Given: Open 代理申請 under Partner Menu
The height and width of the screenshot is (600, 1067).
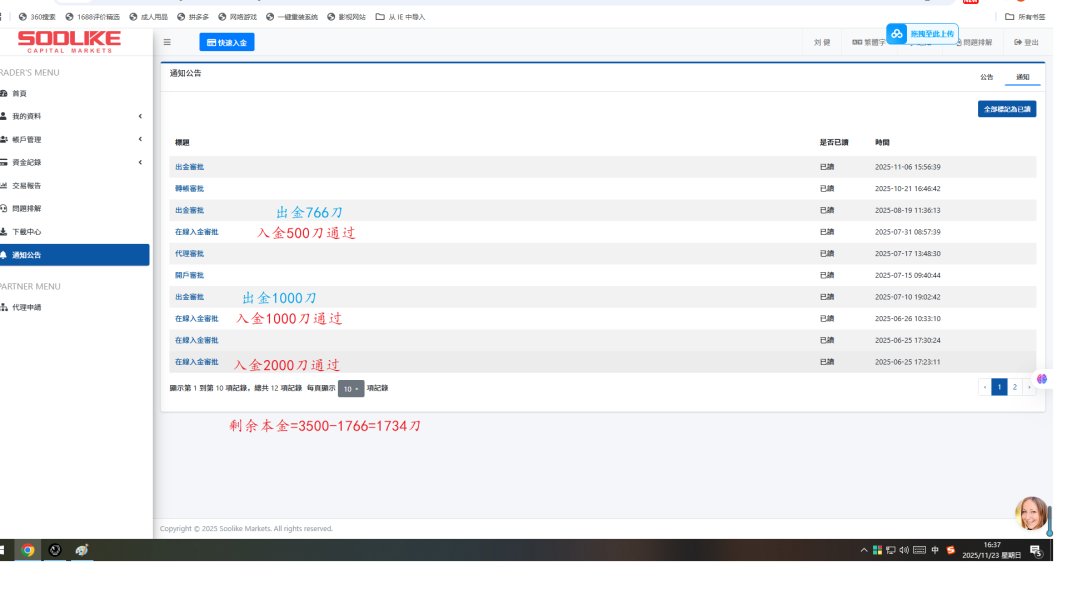Looking at the screenshot, I should point(27,307).
